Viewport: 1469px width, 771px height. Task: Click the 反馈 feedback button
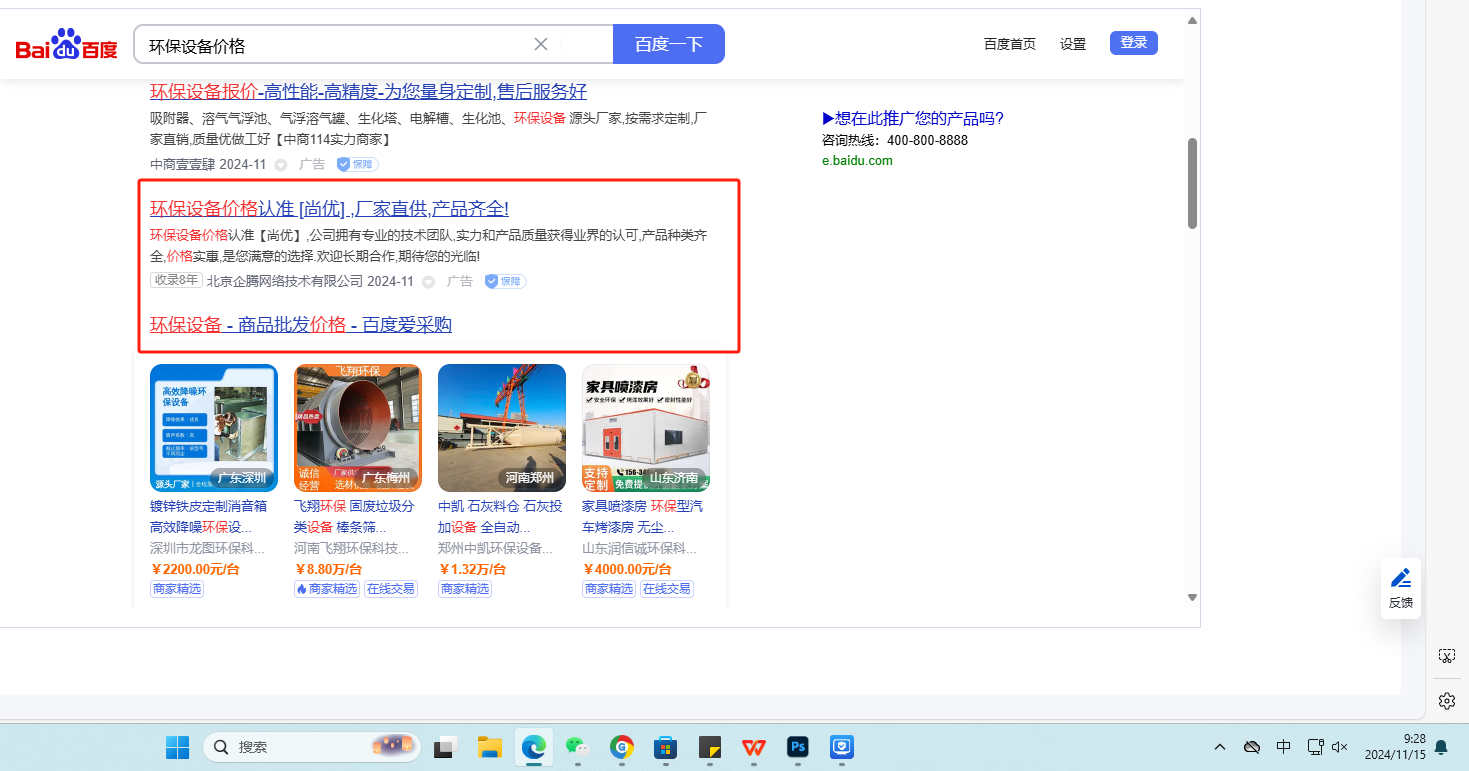click(x=1401, y=588)
